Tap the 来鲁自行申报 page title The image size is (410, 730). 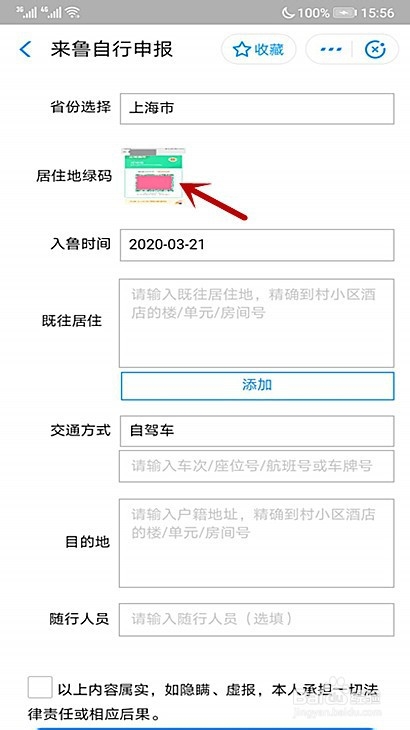pyautogui.click(x=112, y=49)
